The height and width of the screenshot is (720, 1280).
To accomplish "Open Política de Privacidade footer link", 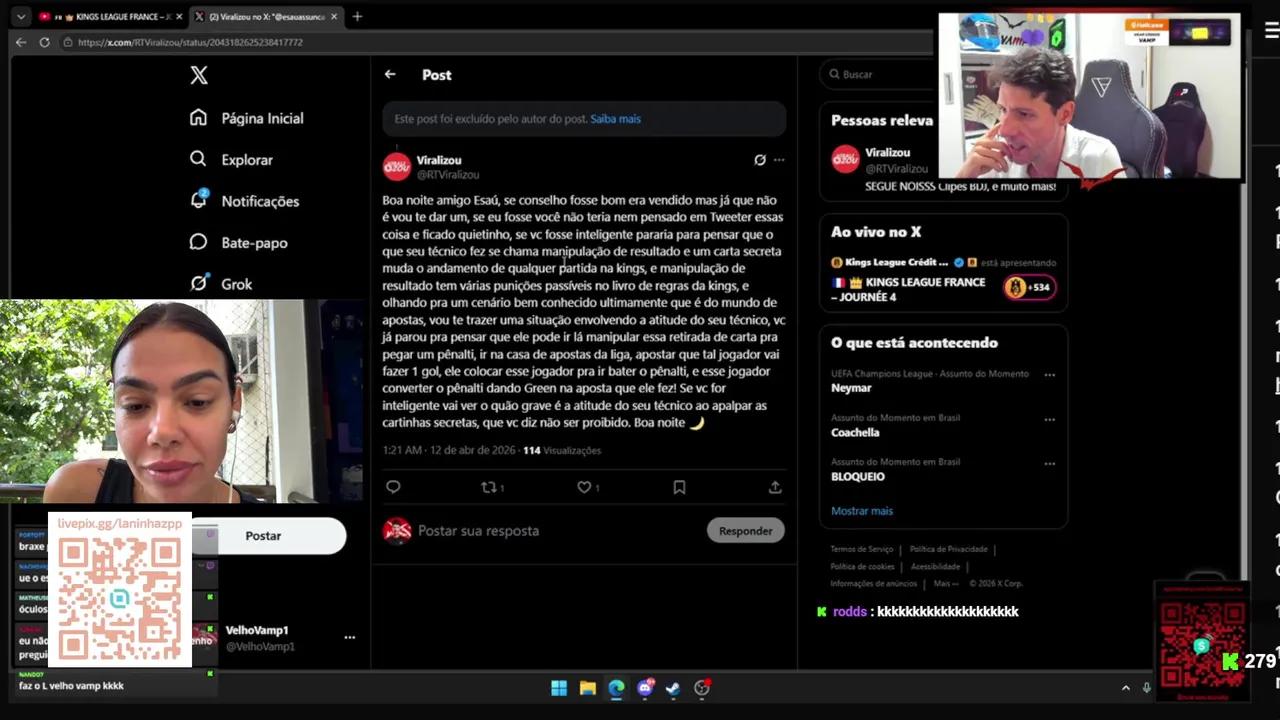I will pyautogui.click(x=949, y=549).
